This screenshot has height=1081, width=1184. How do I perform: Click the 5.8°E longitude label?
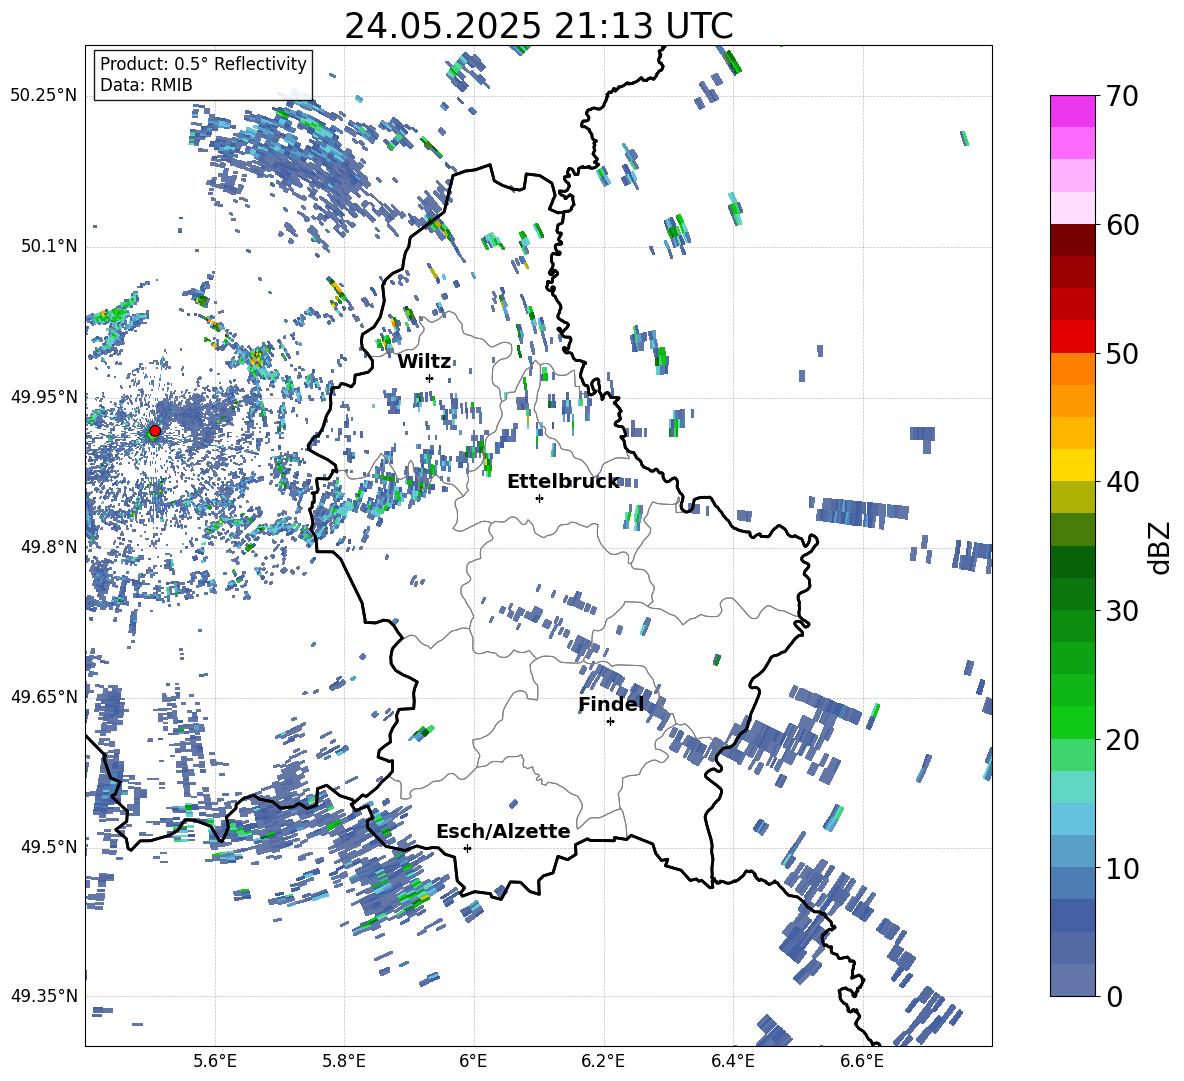344,1061
